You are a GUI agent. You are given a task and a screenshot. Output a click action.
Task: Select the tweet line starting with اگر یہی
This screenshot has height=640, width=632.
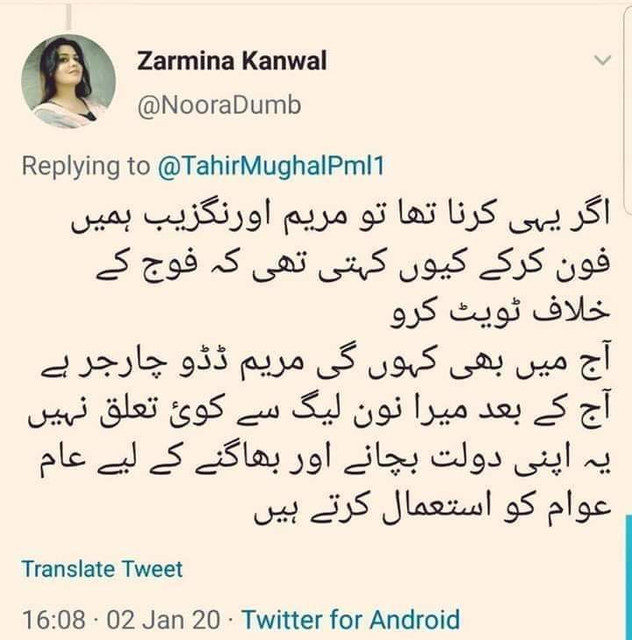[340, 218]
